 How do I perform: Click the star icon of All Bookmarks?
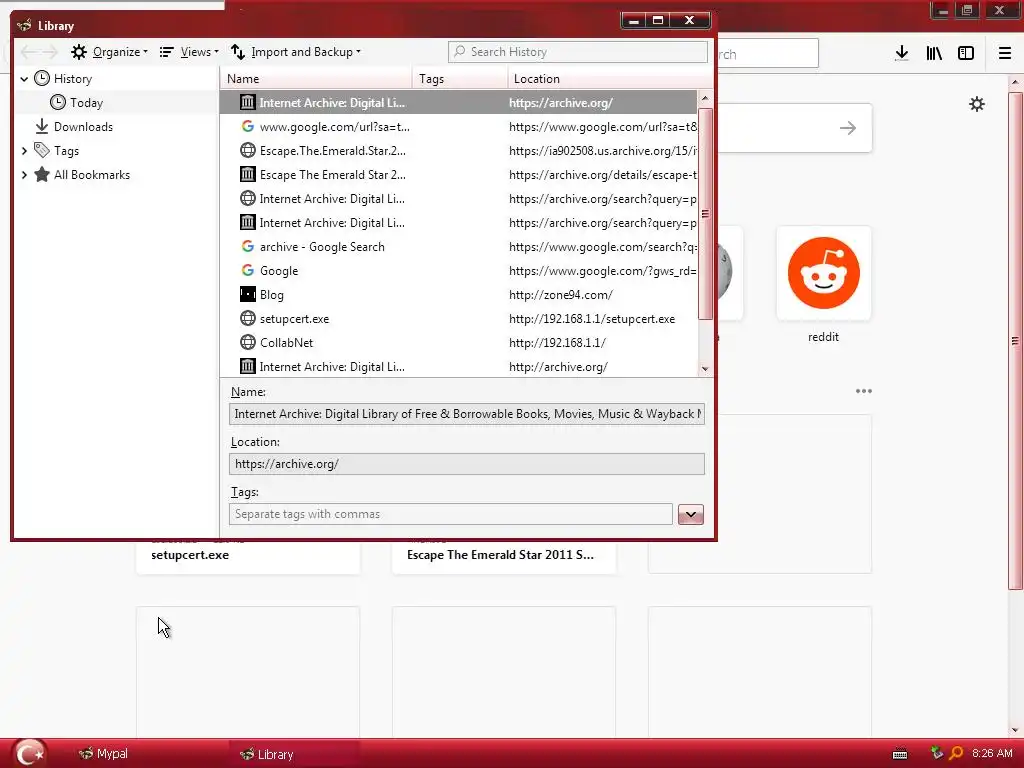click(x=42, y=174)
